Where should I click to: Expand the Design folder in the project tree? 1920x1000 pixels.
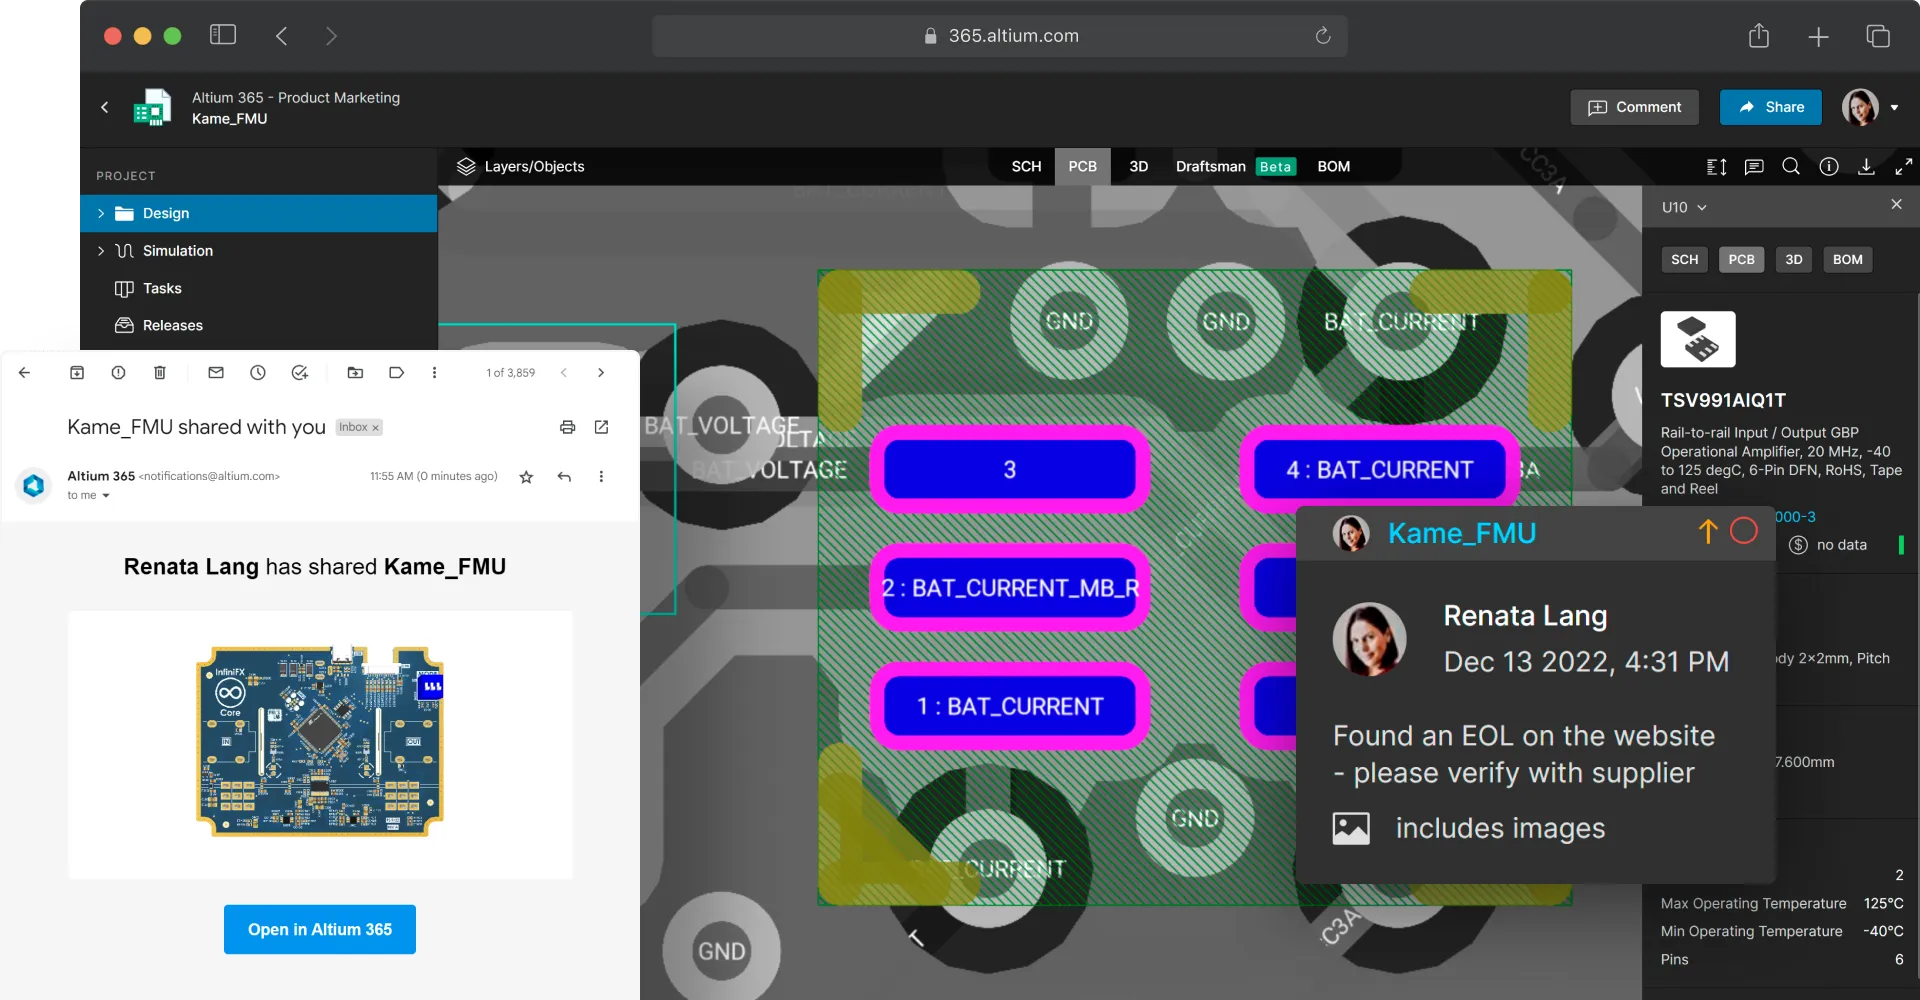(x=100, y=213)
